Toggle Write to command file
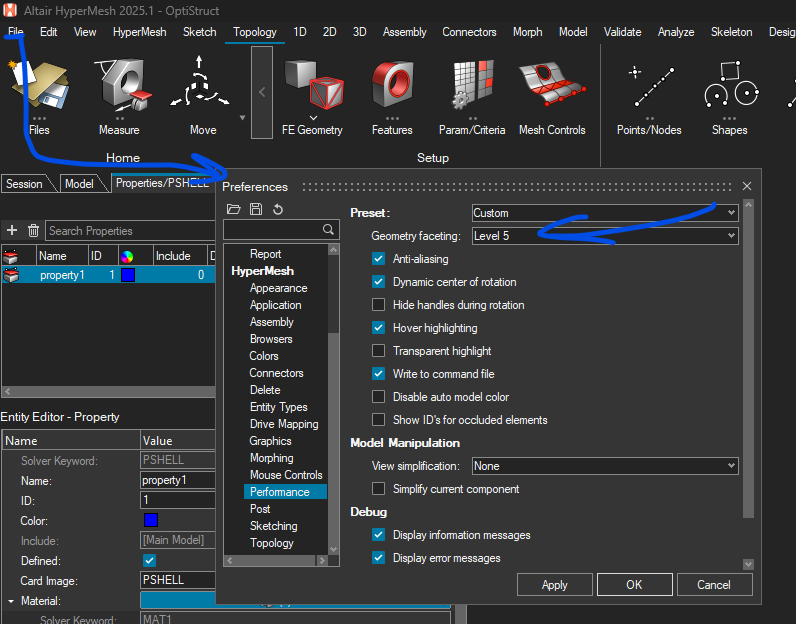796x624 pixels. pos(378,374)
